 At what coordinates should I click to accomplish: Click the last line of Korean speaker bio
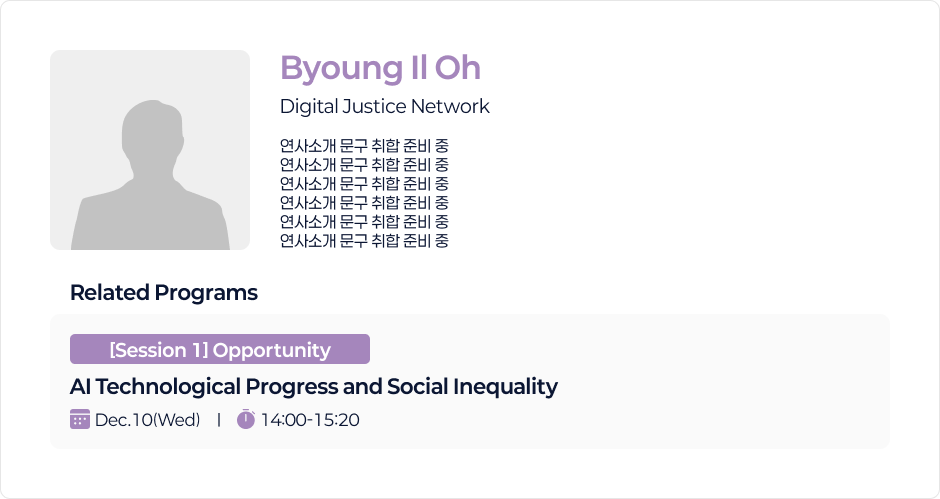pyautogui.click(x=364, y=241)
